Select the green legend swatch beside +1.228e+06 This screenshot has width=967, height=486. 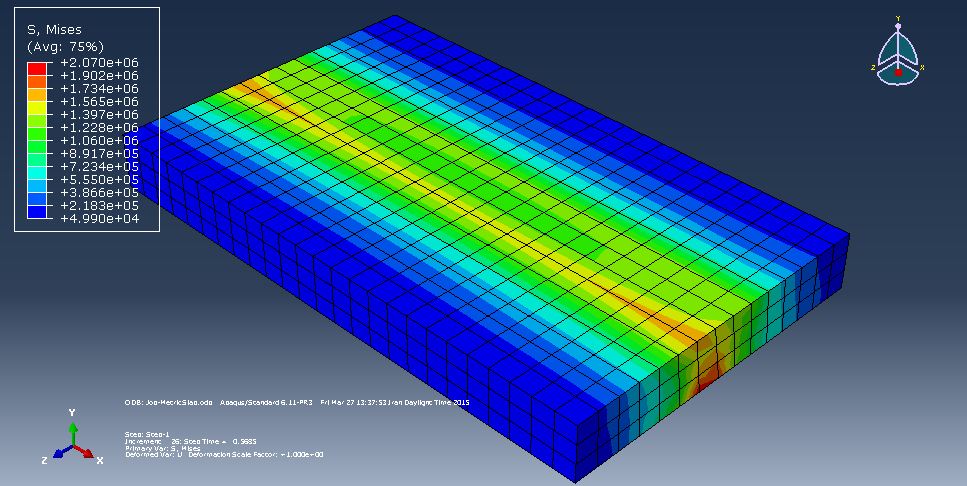click(x=36, y=134)
